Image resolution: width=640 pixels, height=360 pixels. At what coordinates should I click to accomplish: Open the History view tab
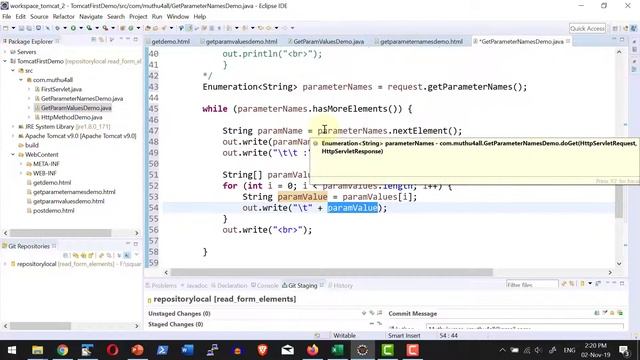pos(340,285)
